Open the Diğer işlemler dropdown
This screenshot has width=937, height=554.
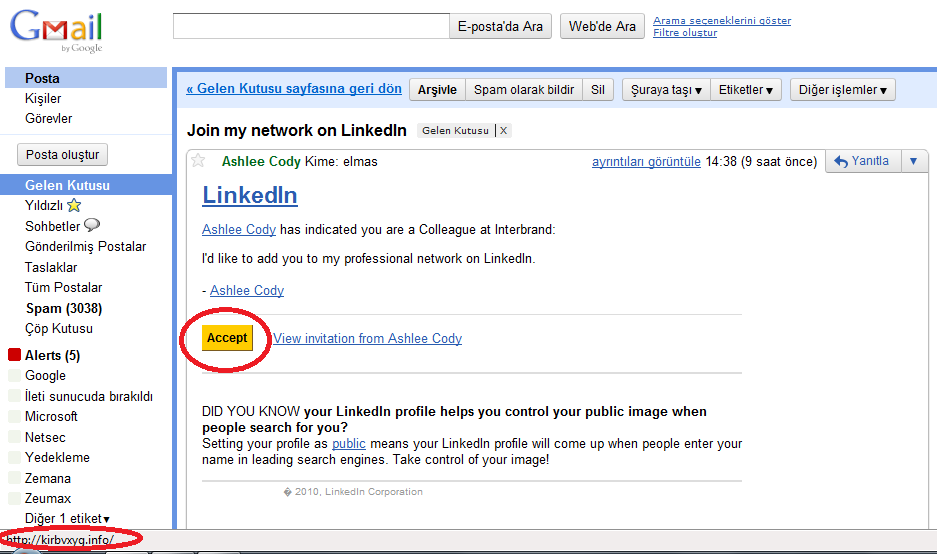tap(843, 90)
